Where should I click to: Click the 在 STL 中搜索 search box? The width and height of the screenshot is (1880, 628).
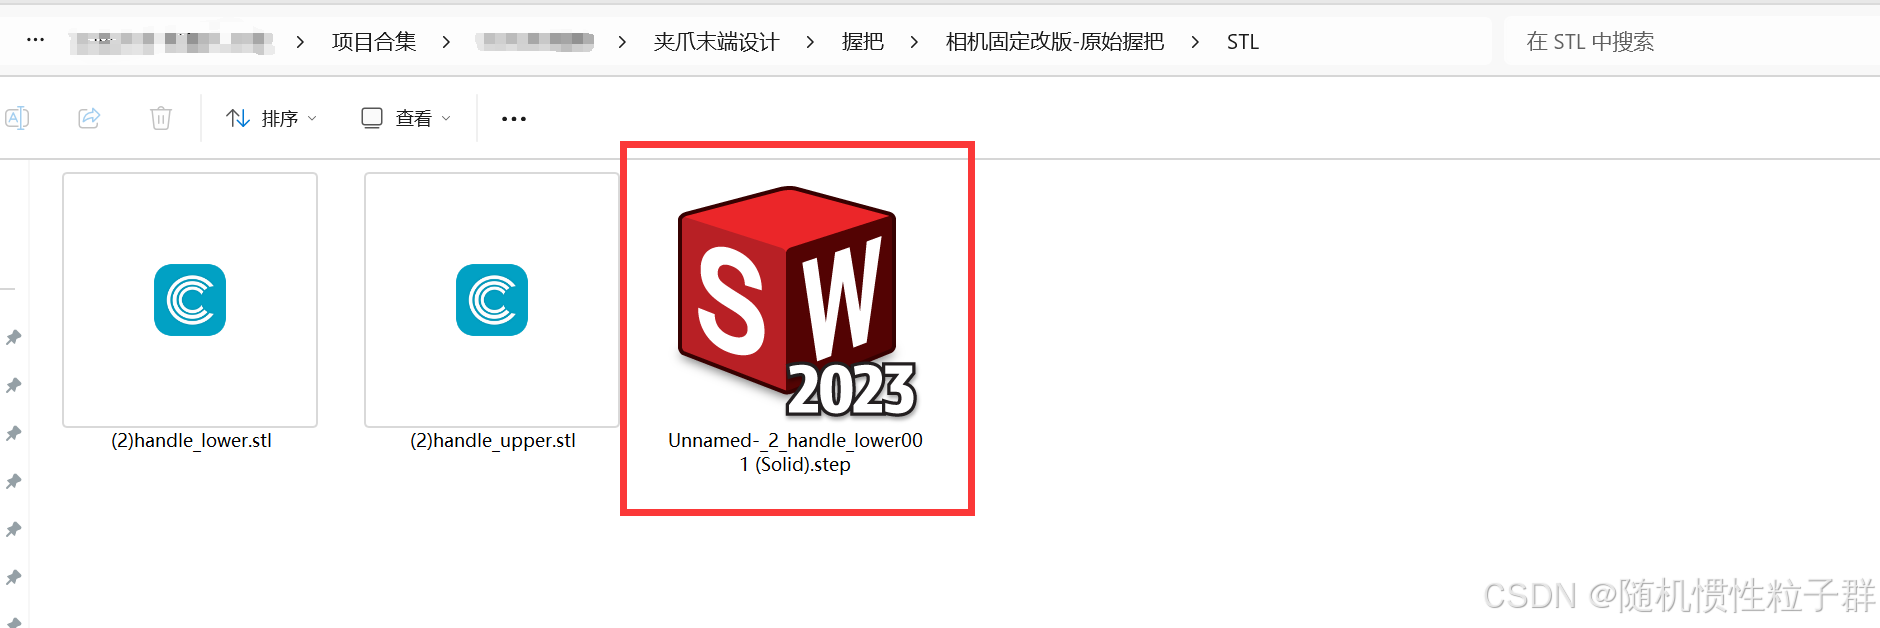(1690, 42)
